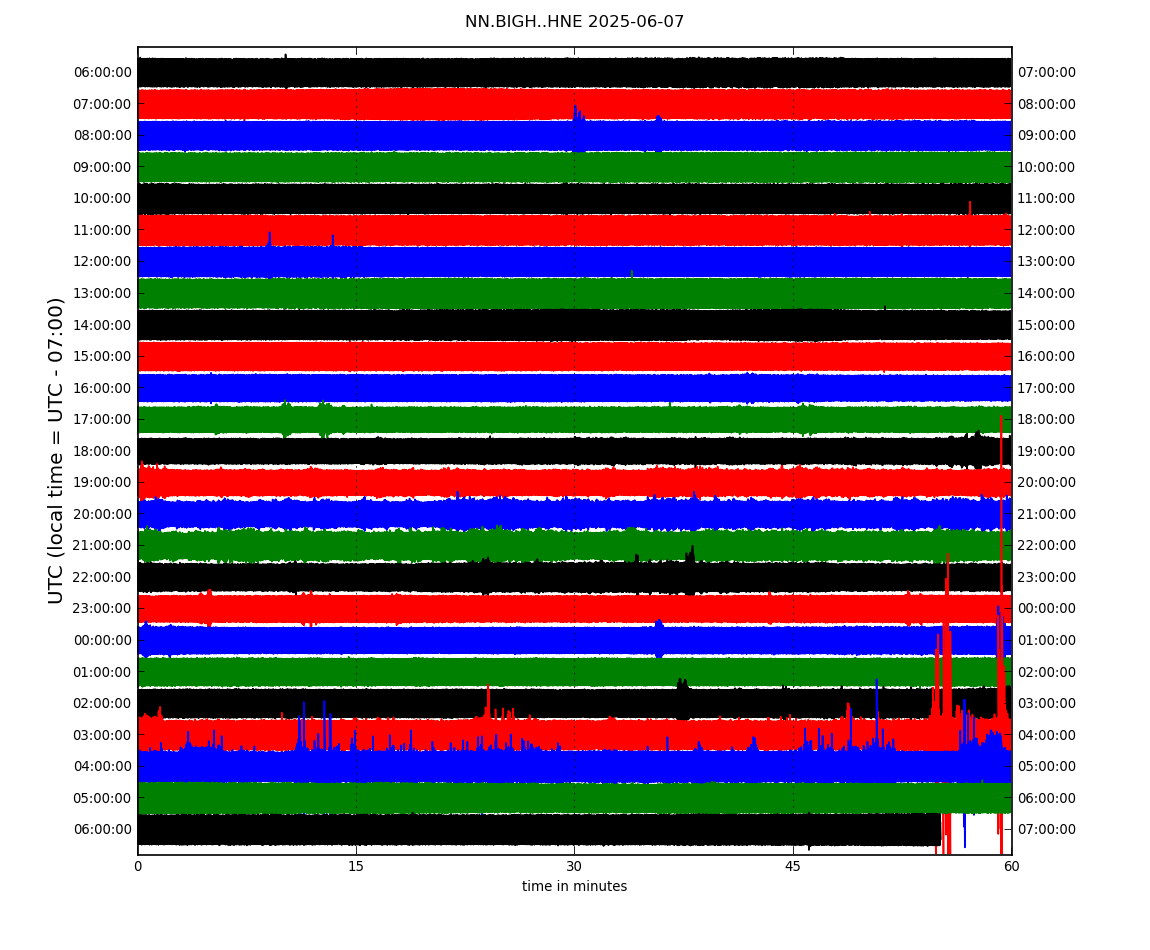
Task: Click the left UTC axis label 12:00:00
Action: (x=103, y=262)
